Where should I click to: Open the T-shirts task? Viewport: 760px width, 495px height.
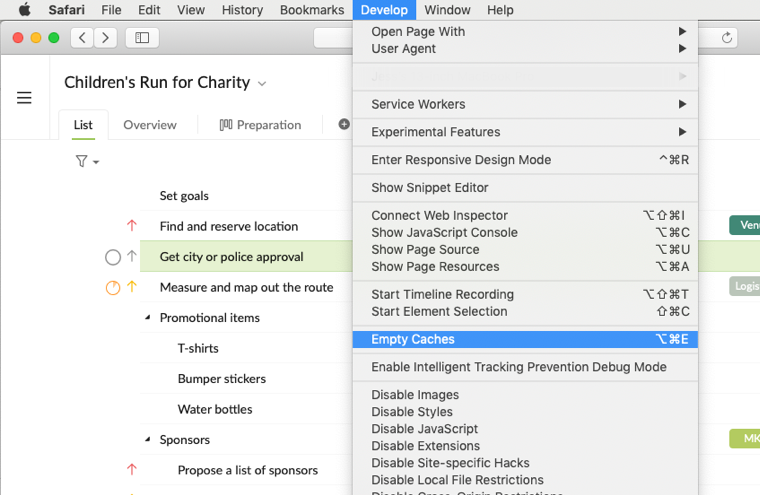198,348
